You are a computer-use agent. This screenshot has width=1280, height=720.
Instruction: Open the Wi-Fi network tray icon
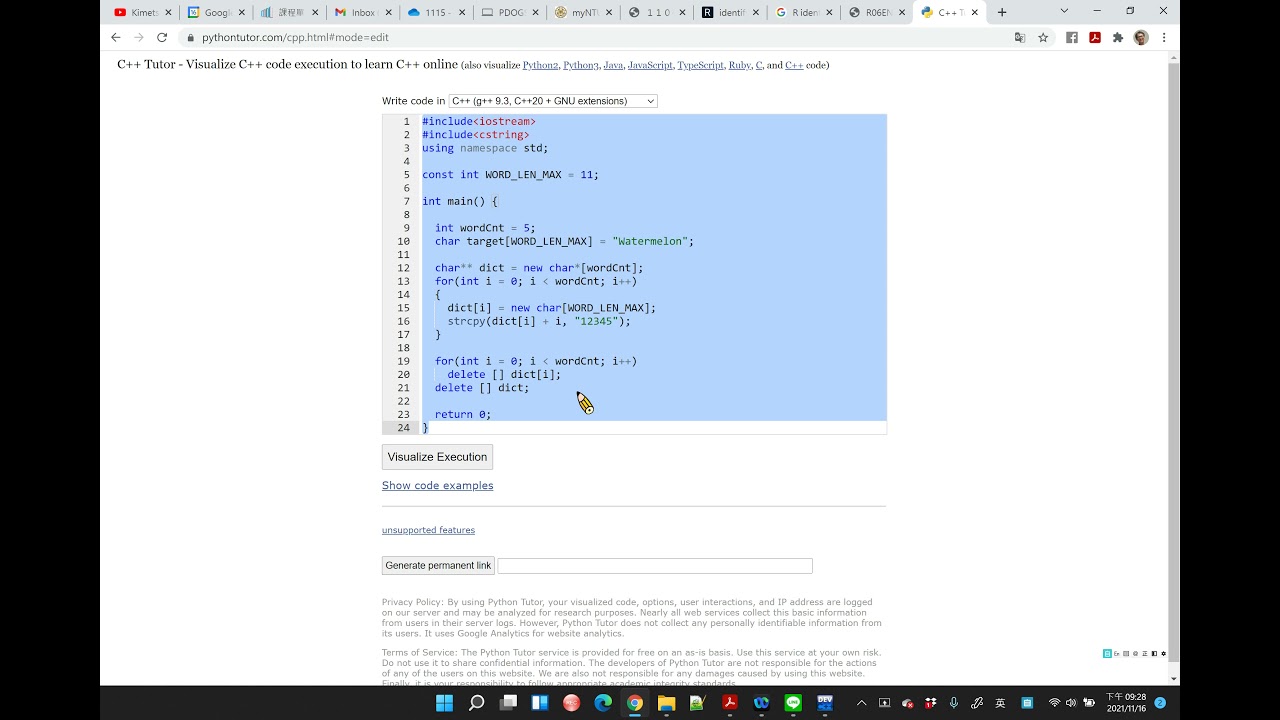1054,703
